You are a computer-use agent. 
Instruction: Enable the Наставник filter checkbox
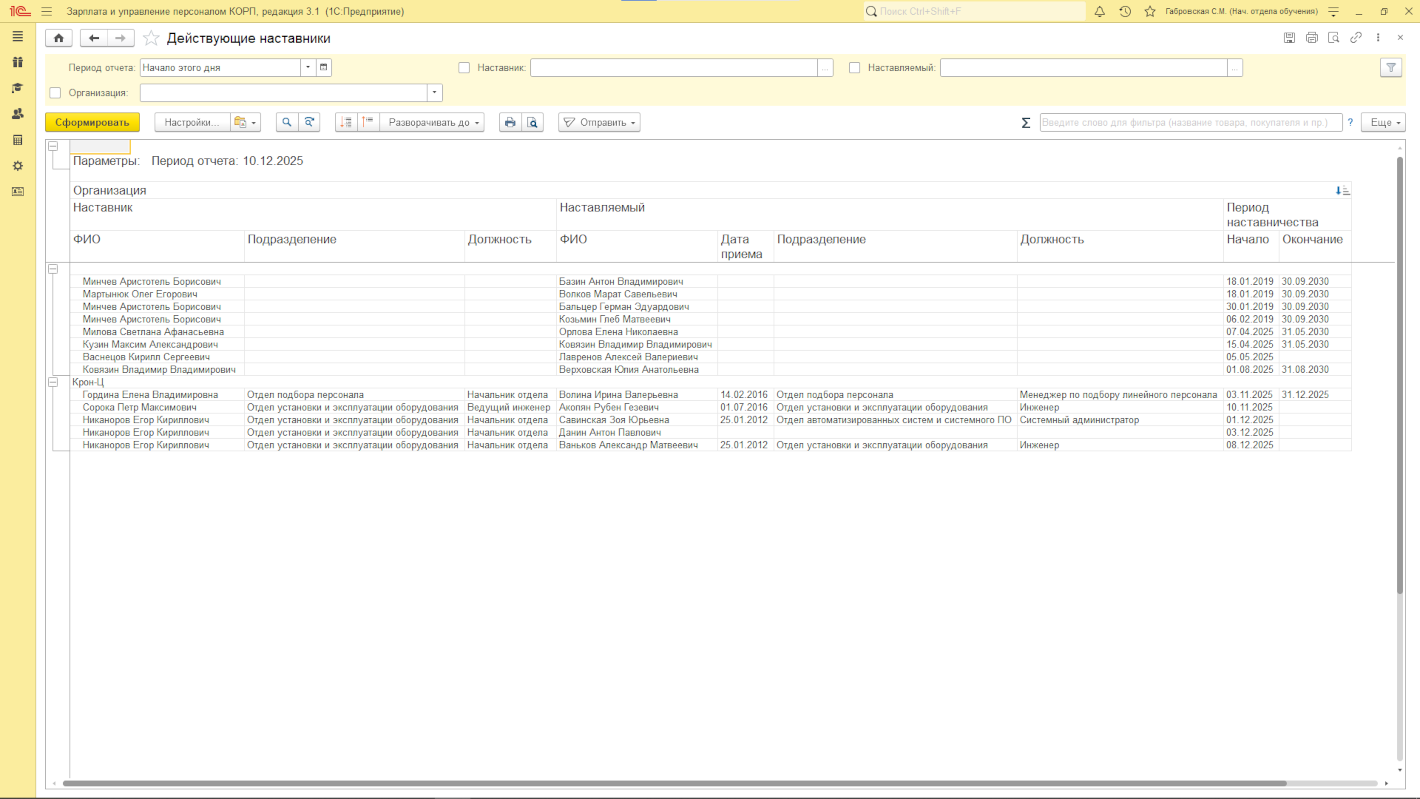pos(464,68)
